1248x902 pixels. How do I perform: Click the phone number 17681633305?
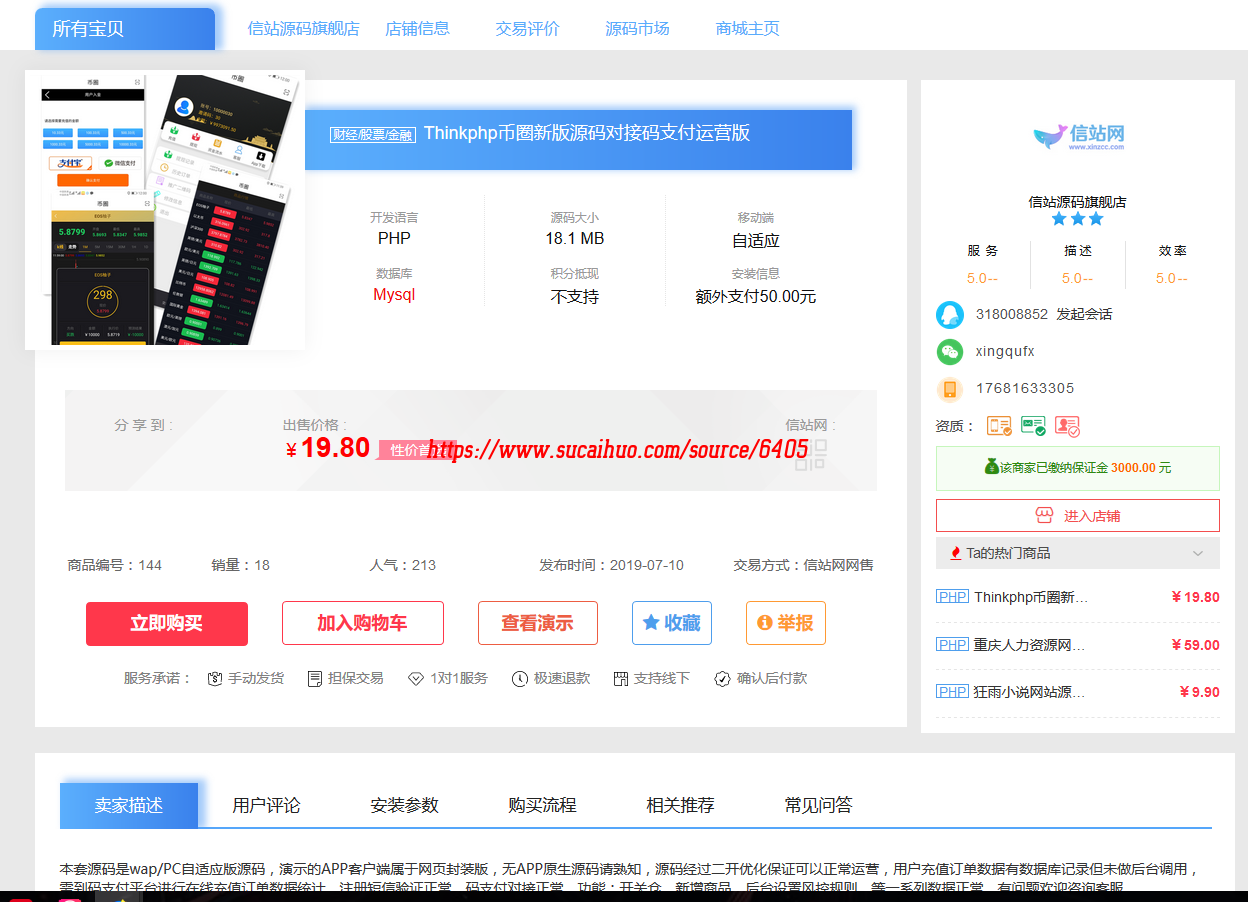point(1025,388)
